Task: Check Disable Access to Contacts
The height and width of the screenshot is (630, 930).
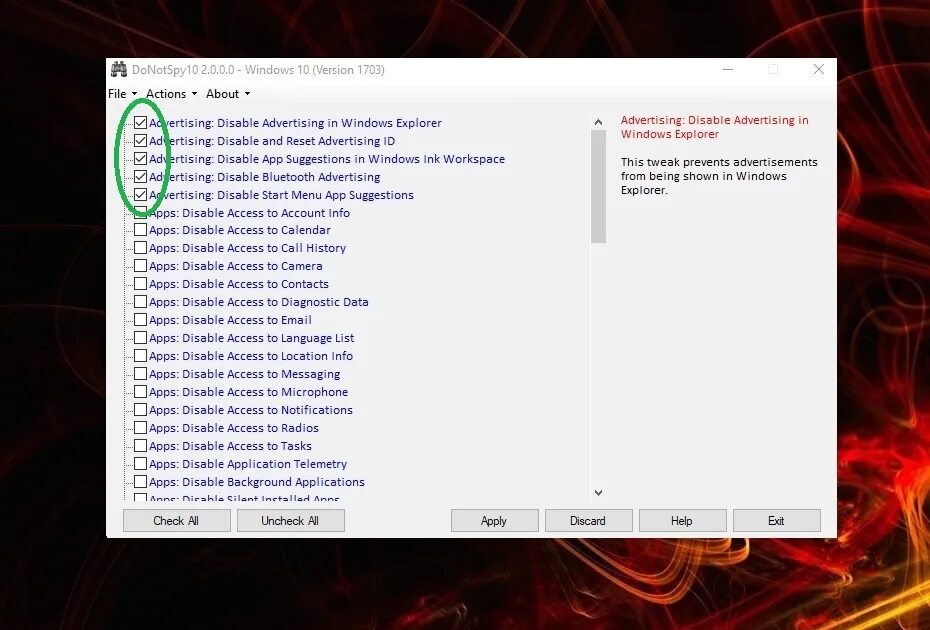Action: (x=141, y=284)
